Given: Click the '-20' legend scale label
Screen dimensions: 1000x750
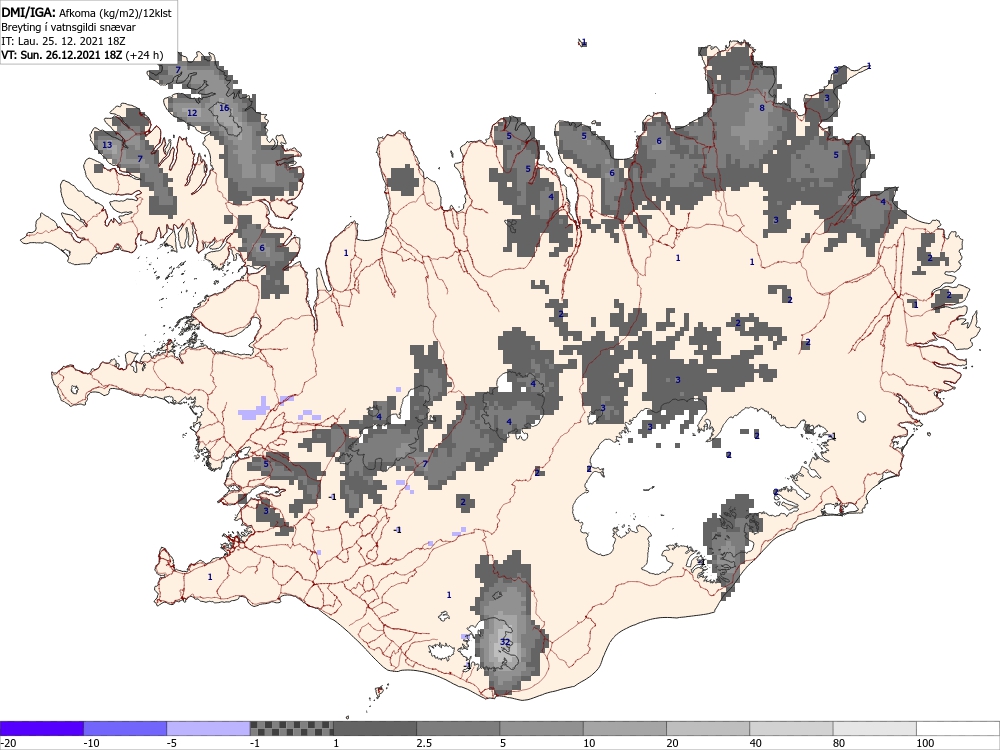Looking at the screenshot, I should tap(8, 743).
